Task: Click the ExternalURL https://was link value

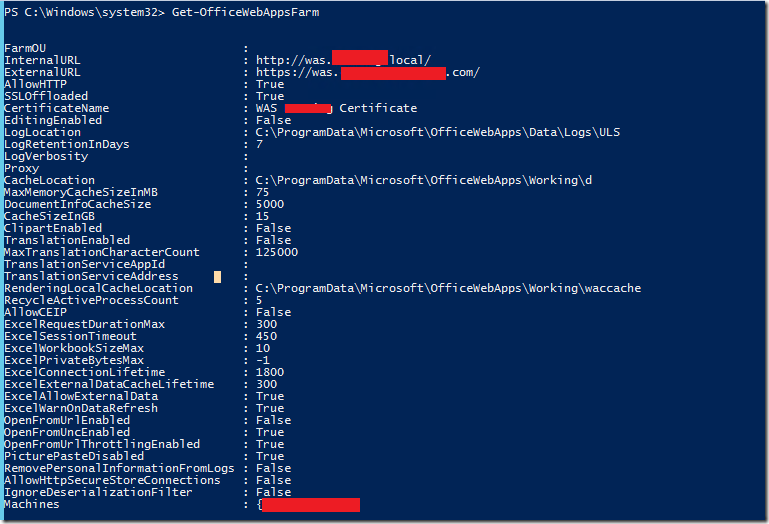Action: tap(368, 72)
